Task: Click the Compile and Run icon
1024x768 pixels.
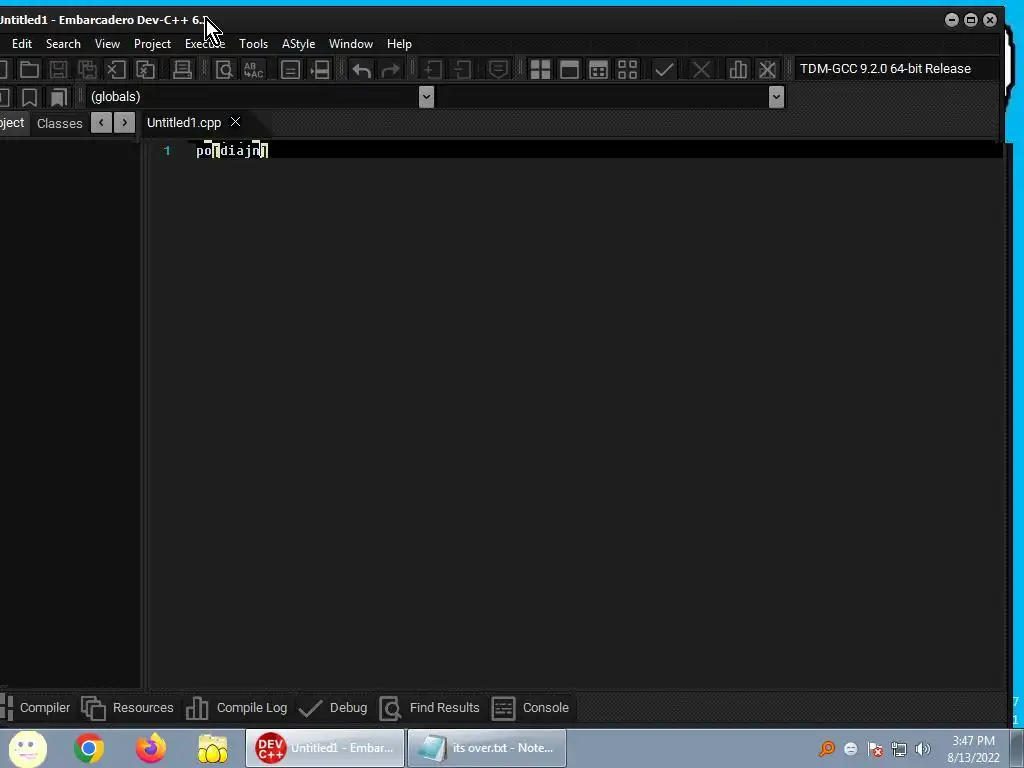Action: [598, 69]
